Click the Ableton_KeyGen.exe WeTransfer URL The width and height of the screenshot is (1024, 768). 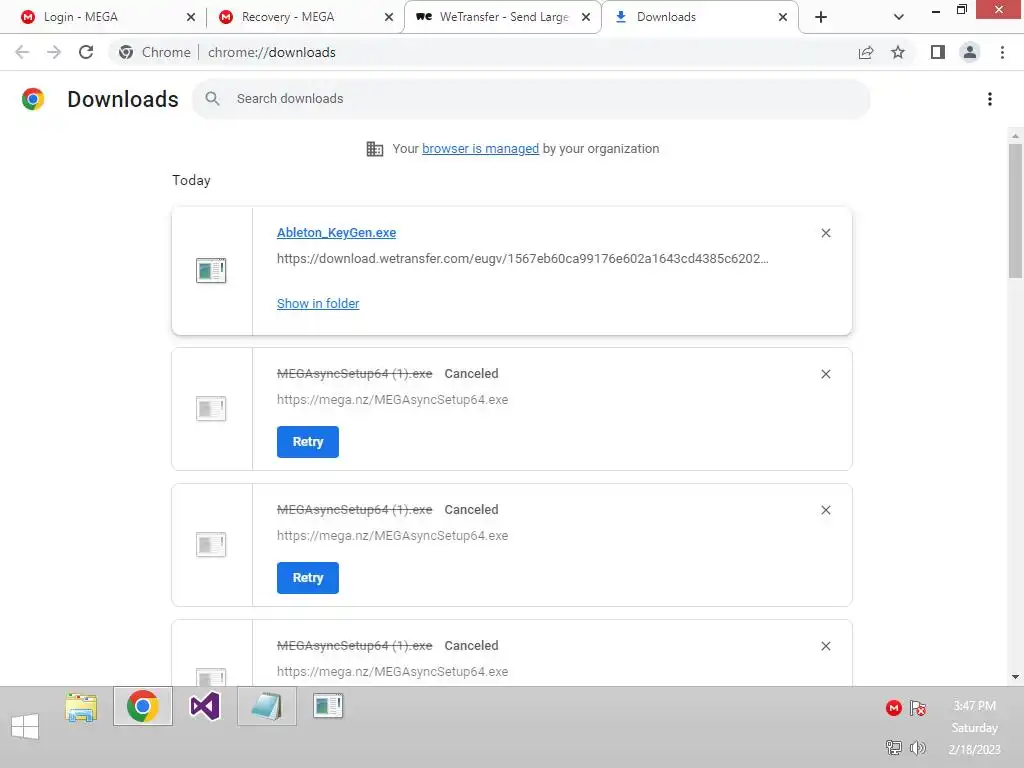tap(522, 259)
